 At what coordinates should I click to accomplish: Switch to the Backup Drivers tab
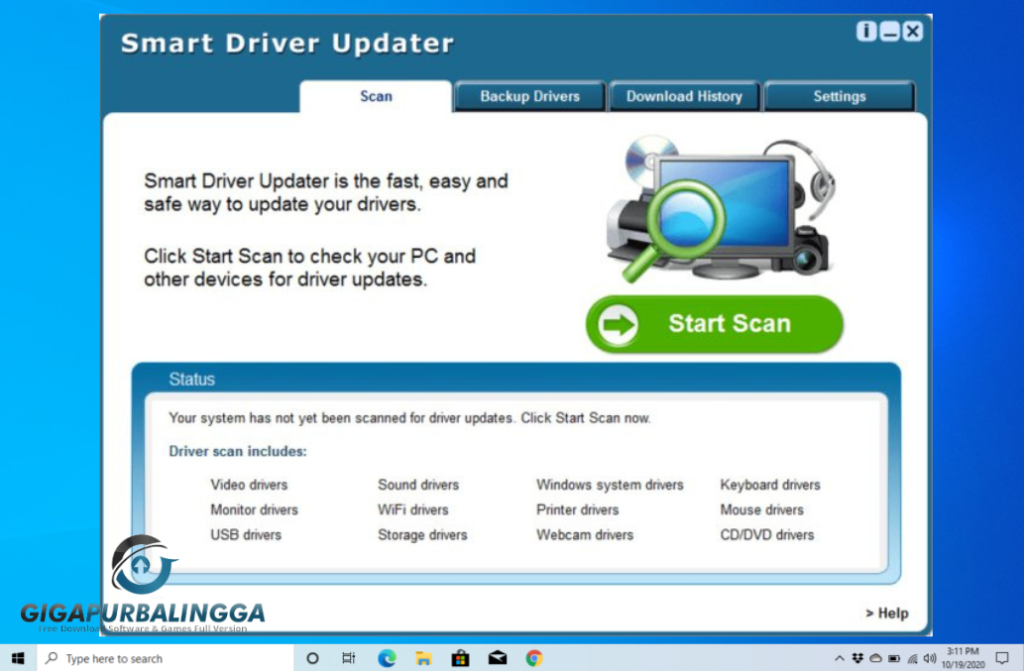tap(529, 96)
